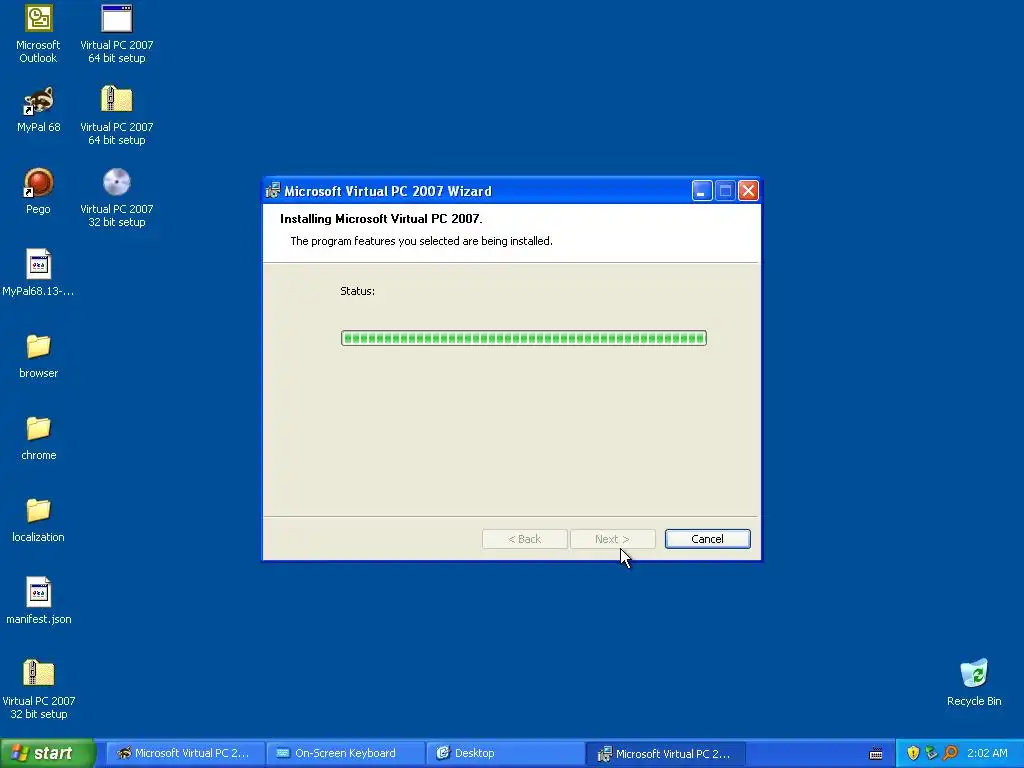Click the disabled Back button
Screen dimensions: 1024x768
coord(524,539)
